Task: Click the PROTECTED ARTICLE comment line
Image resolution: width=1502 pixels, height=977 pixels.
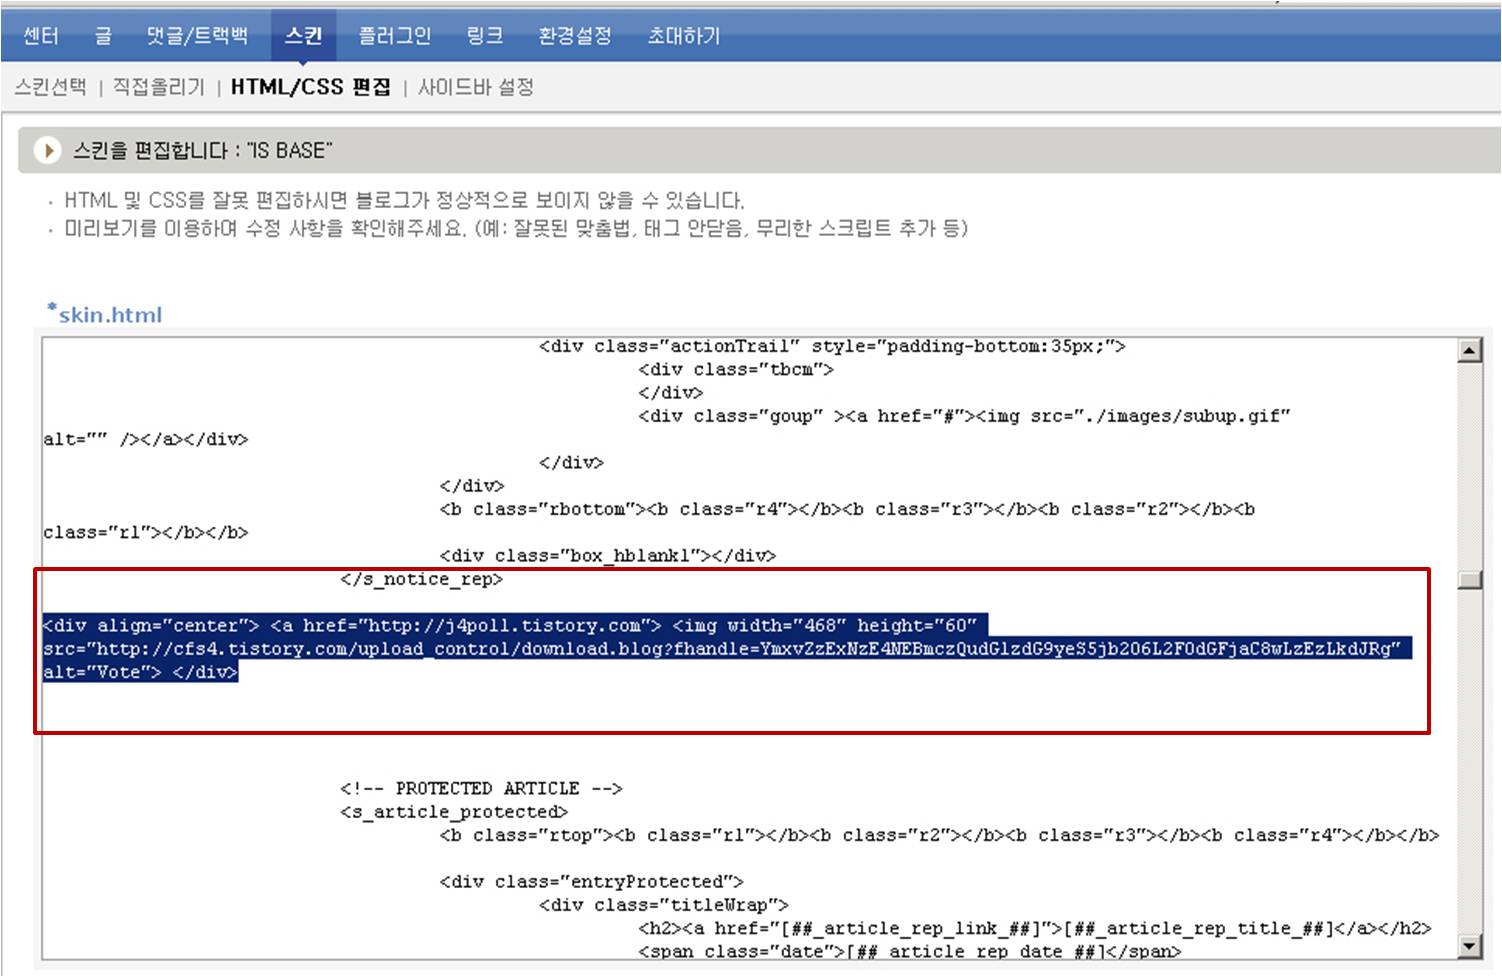Action: pos(481,788)
